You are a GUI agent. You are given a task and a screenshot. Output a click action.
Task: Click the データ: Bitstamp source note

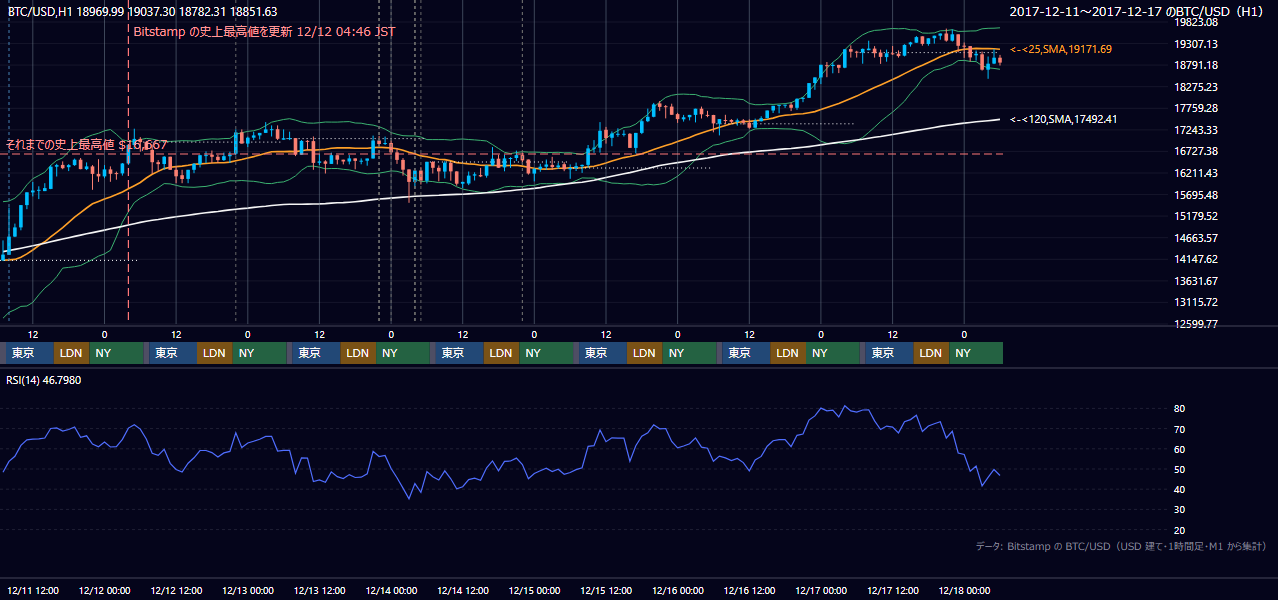pyautogui.click(x=1120, y=546)
